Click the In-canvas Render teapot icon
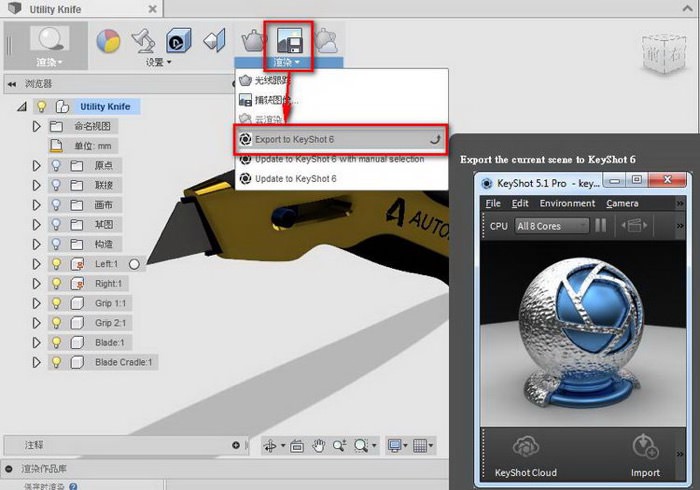The width and height of the screenshot is (700, 490). 254,41
